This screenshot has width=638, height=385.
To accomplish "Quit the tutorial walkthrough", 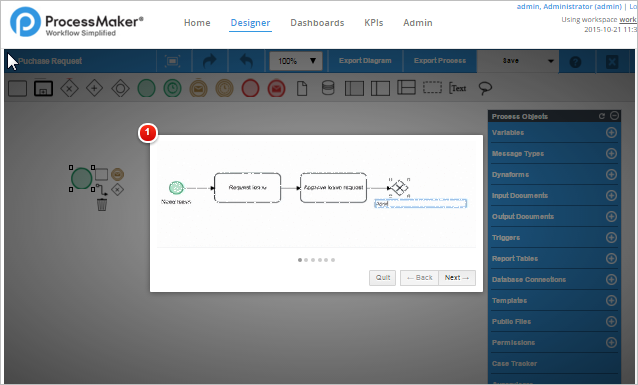I will coord(382,278).
